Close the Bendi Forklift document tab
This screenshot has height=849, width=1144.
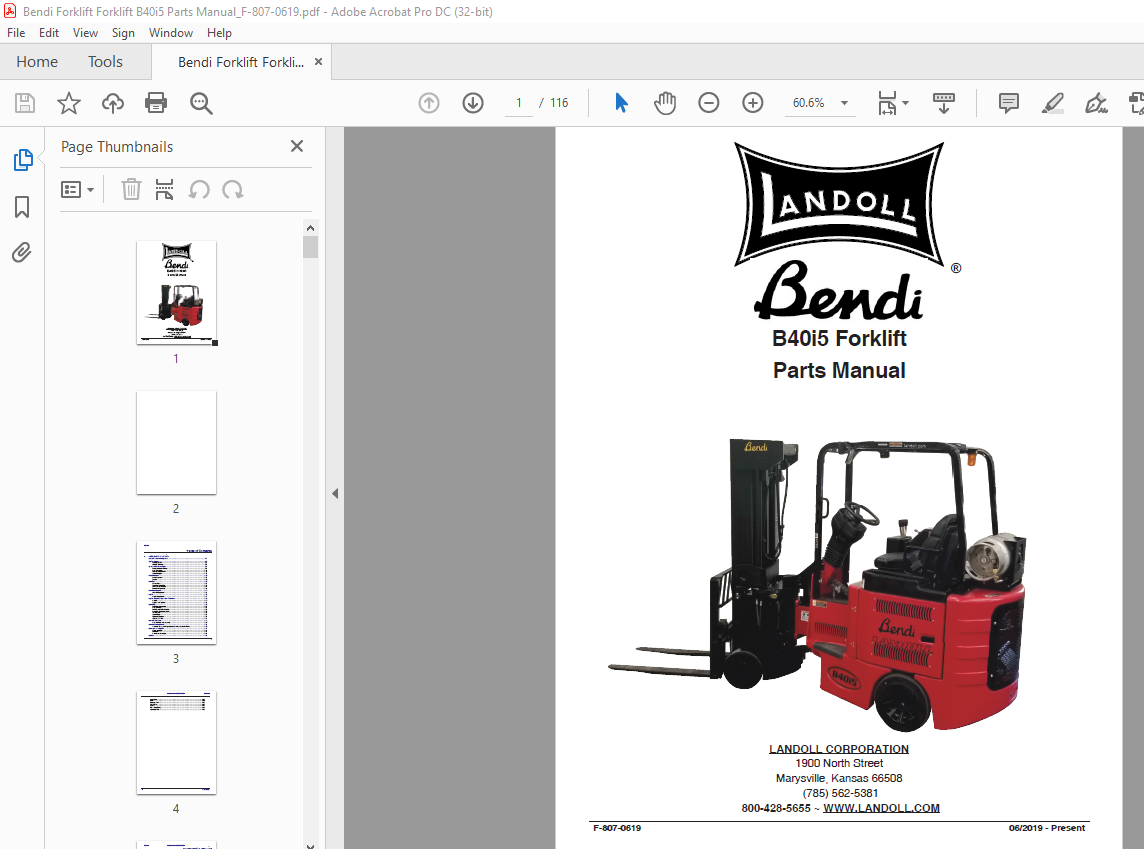coord(318,62)
